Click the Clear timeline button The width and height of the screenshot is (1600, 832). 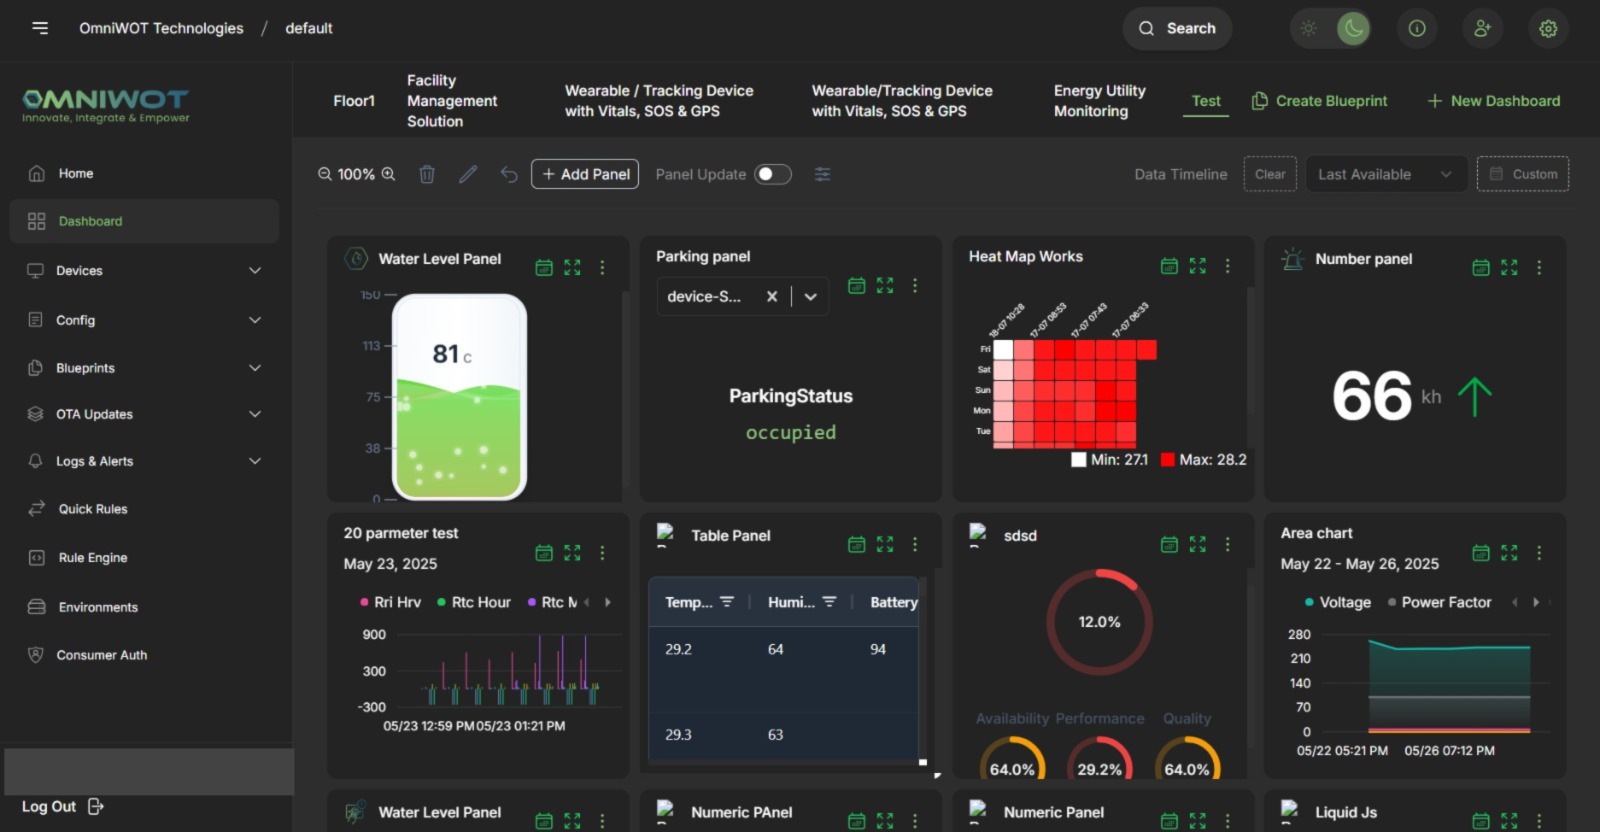tap(1270, 174)
